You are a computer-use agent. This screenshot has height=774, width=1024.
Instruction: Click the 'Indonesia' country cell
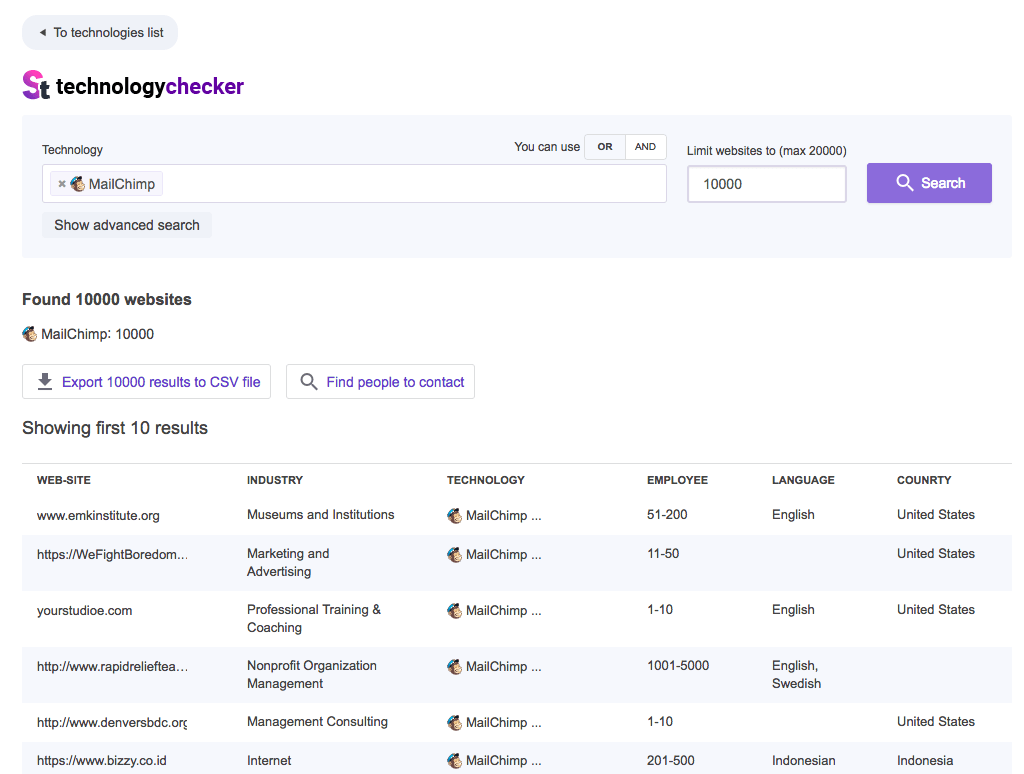tap(925, 761)
